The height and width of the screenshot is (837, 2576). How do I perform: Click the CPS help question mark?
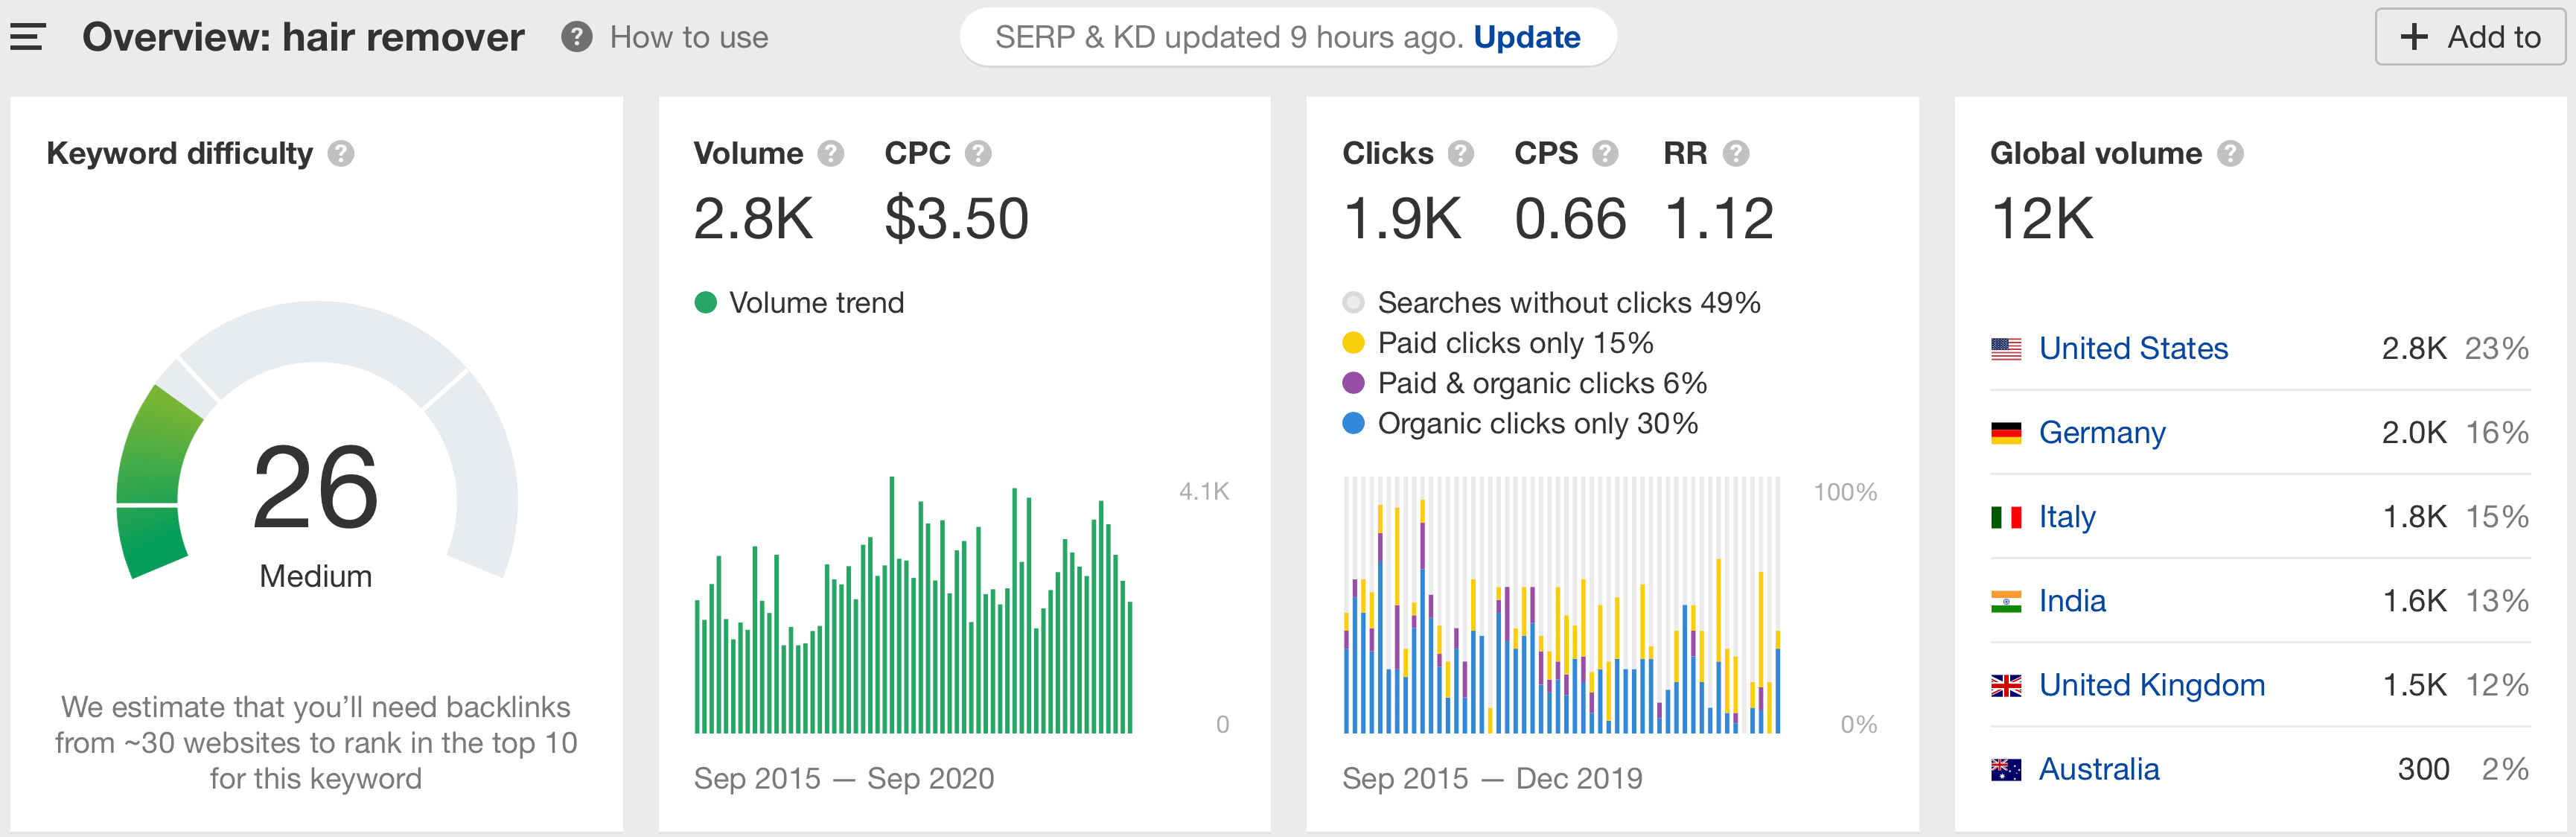1605,153
